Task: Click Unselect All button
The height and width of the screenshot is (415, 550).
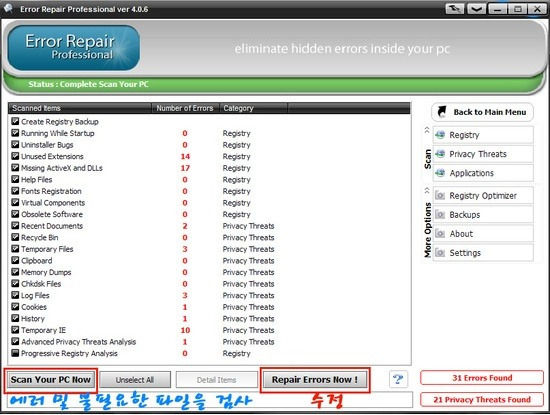Action: (135, 380)
